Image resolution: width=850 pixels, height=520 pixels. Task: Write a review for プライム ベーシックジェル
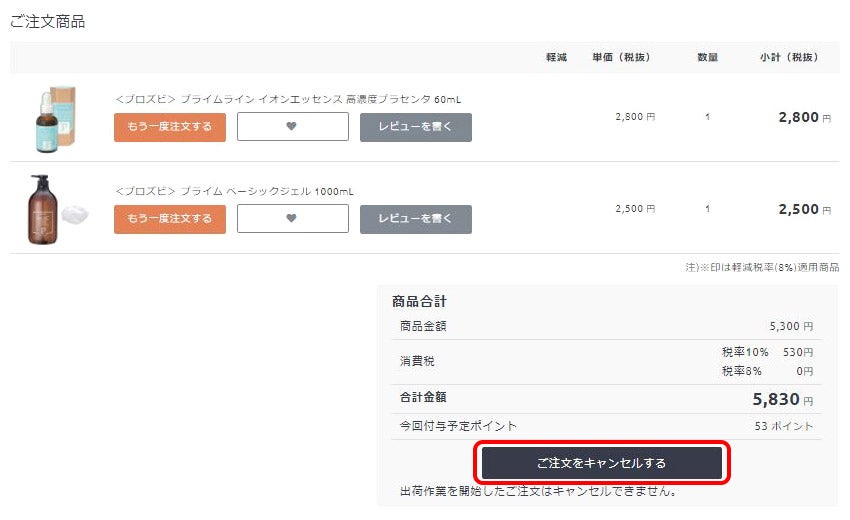point(416,220)
